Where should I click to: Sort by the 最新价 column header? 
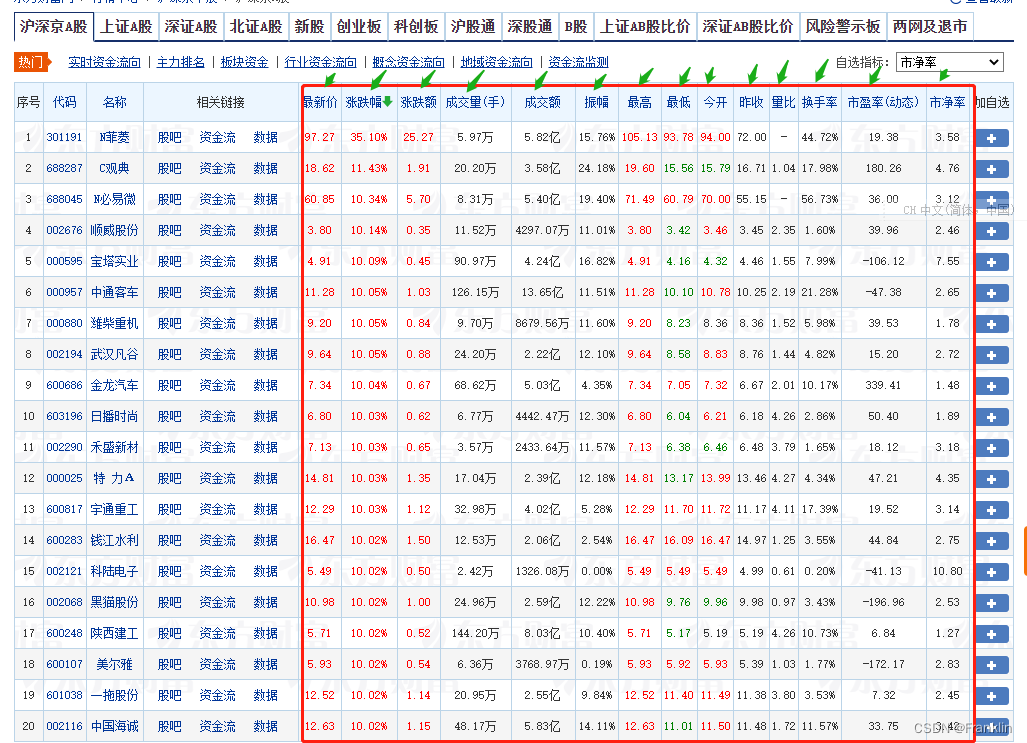320,102
